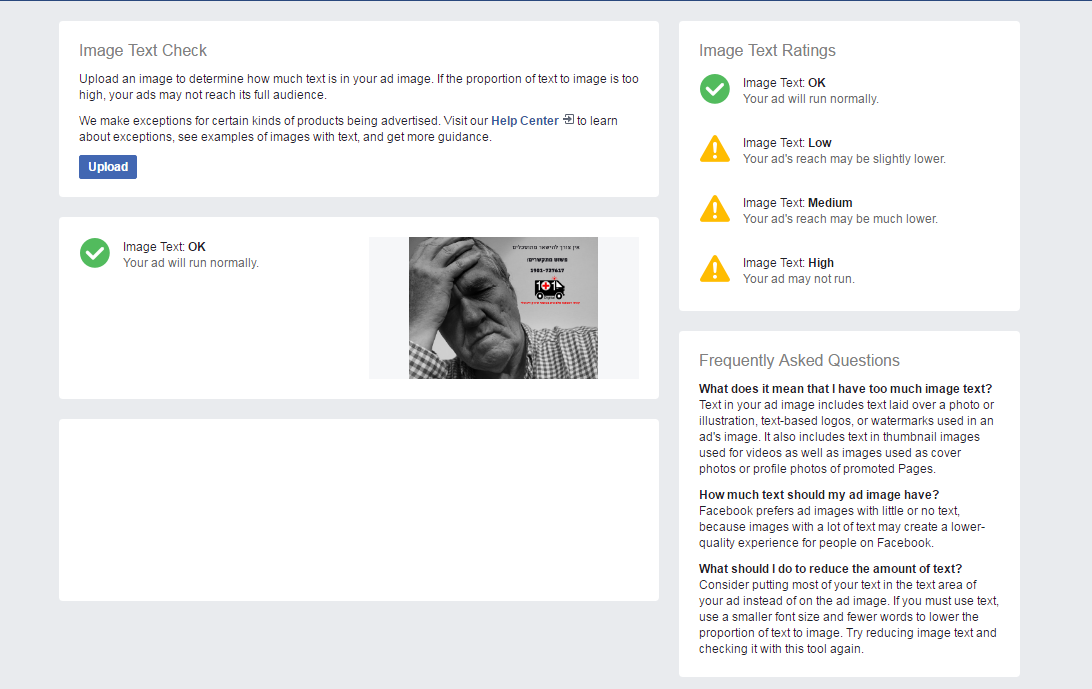Click the warning icon for High rating
This screenshot has height=689, width=1092.
tap(715, 269)
